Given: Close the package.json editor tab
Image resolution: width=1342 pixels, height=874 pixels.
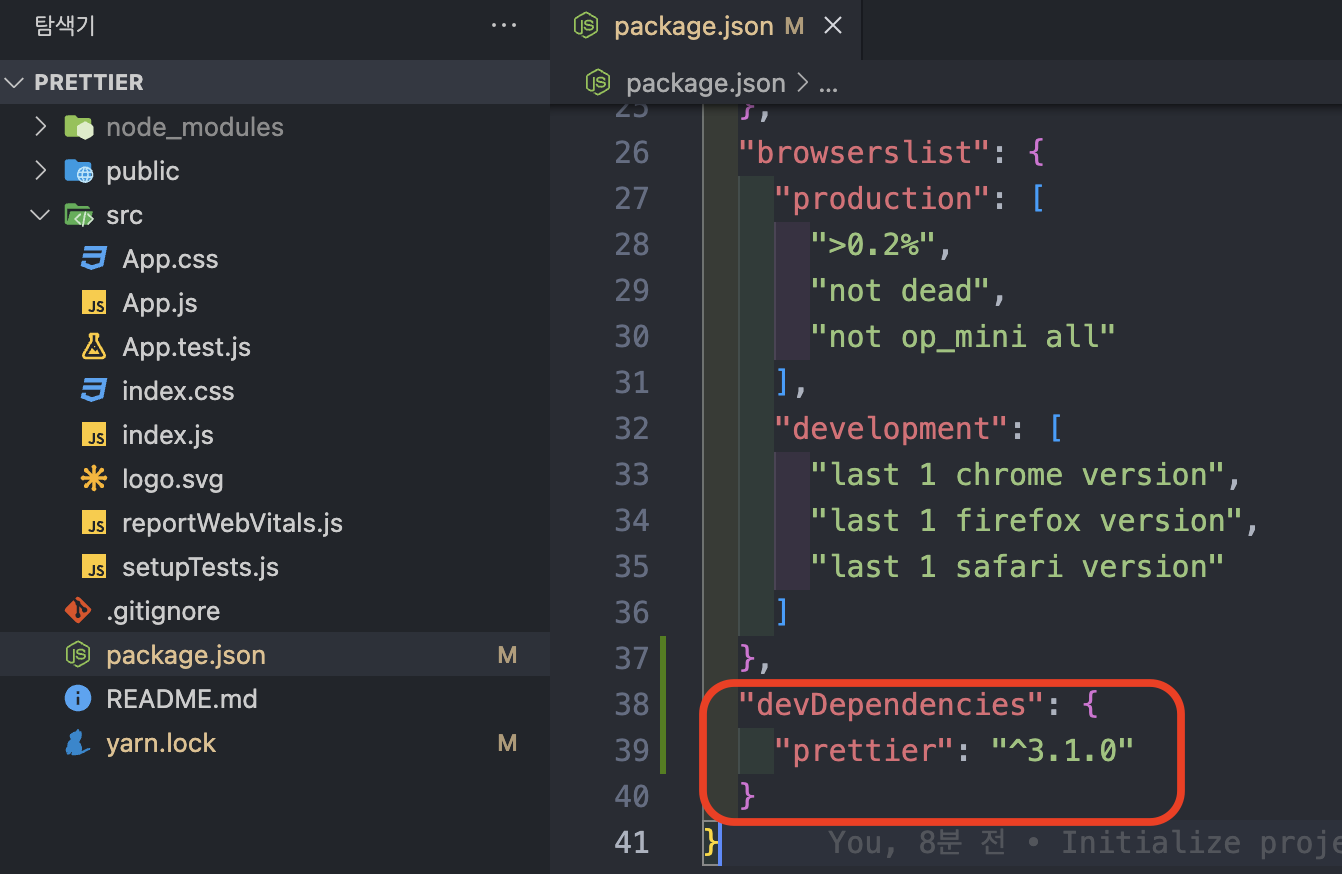Looking at the screenshot, I should [832, 27].
